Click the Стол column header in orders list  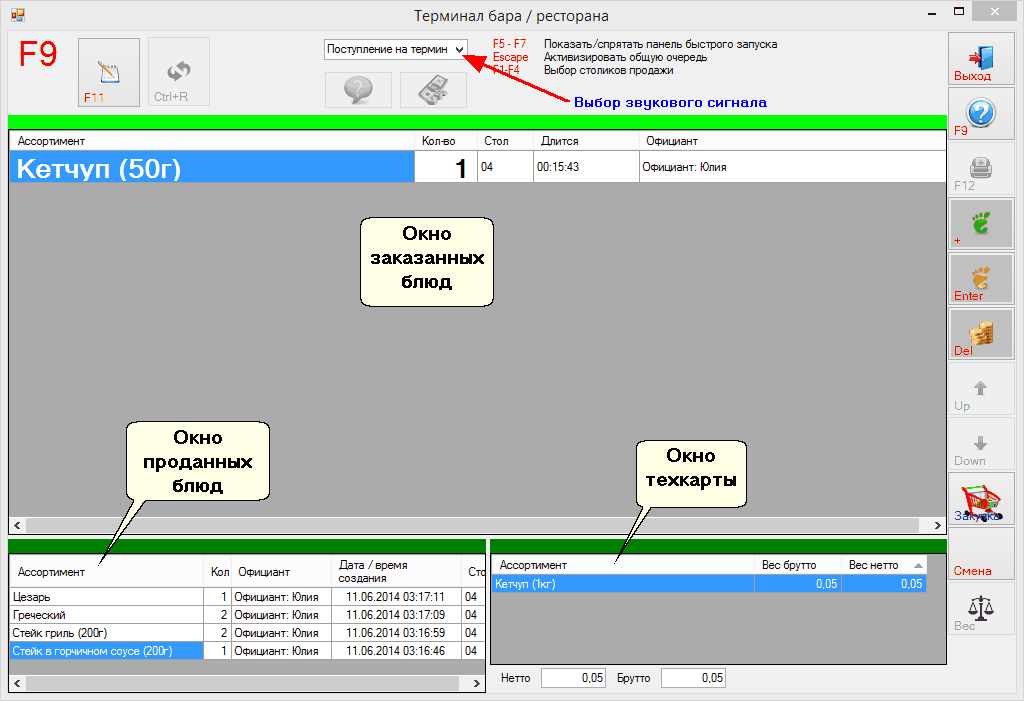[x=505, y=141]
